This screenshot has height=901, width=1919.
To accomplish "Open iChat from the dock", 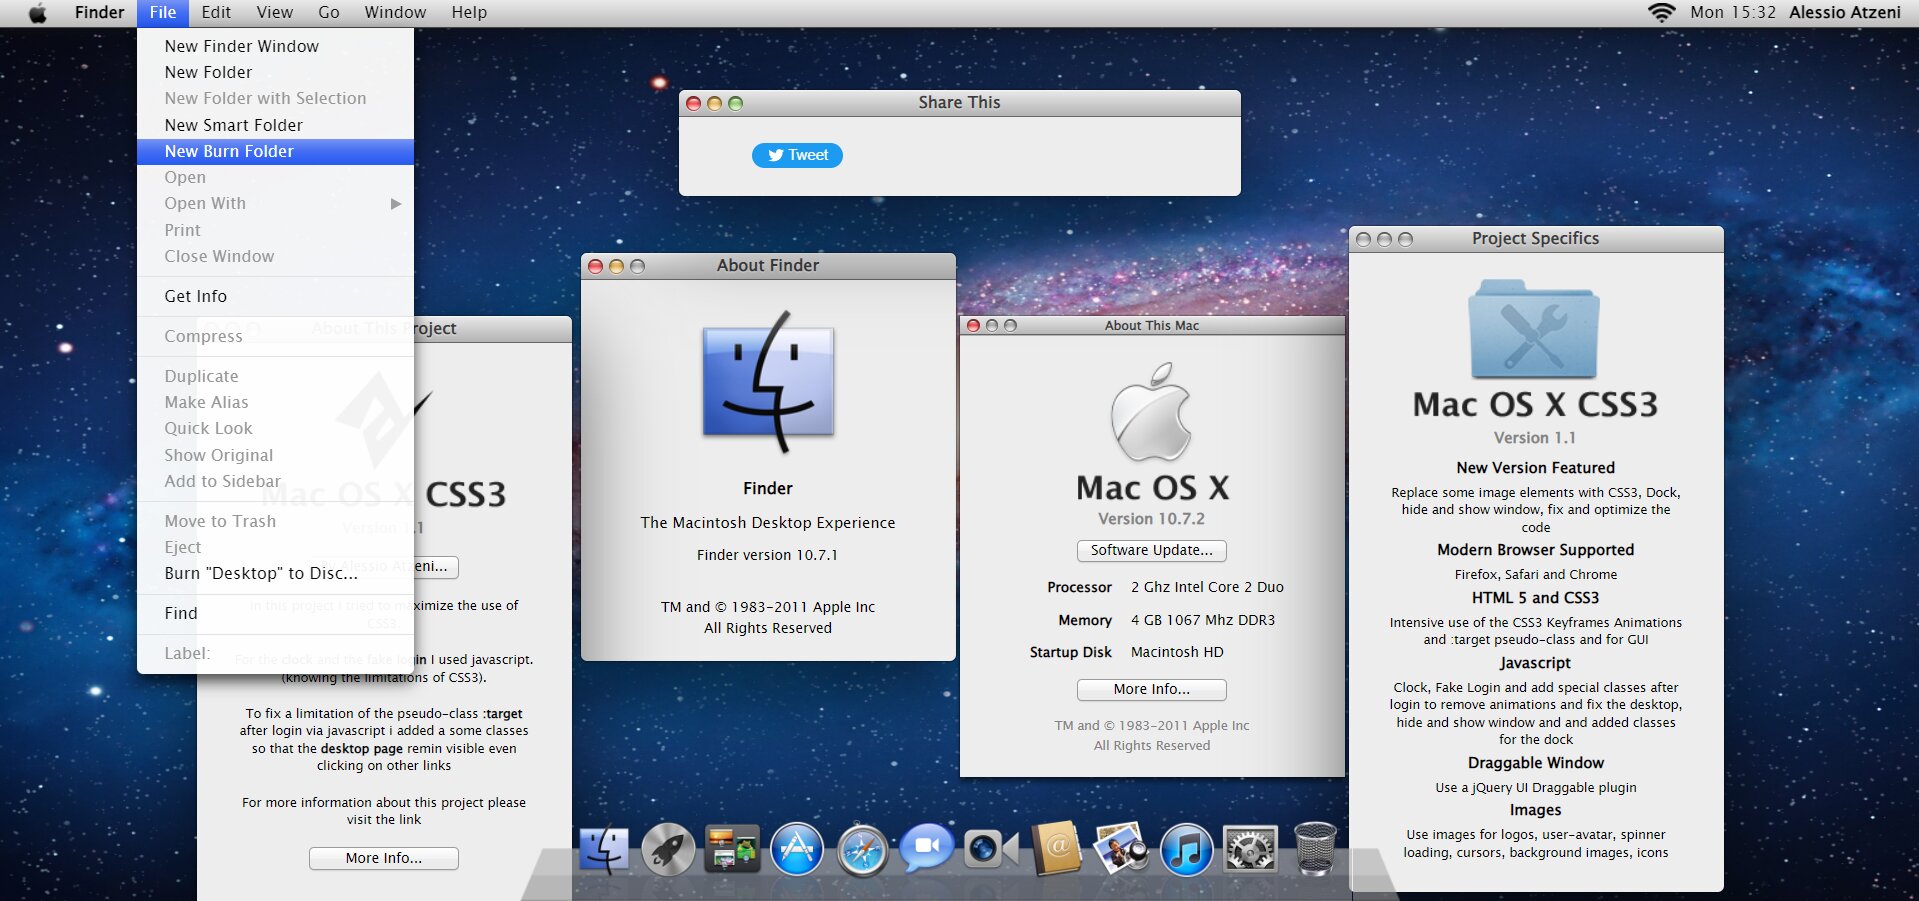I will [927, 849].
